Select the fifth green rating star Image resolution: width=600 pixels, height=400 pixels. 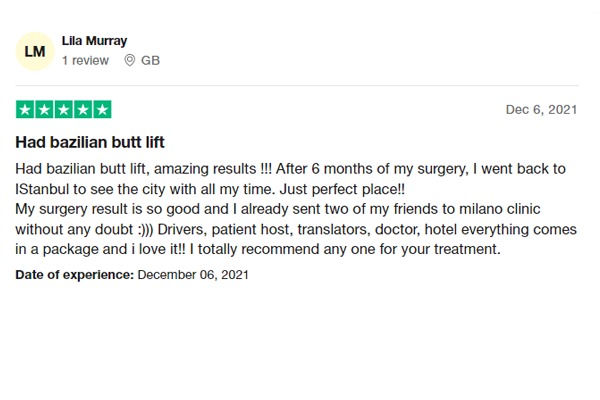pos(102,109)
